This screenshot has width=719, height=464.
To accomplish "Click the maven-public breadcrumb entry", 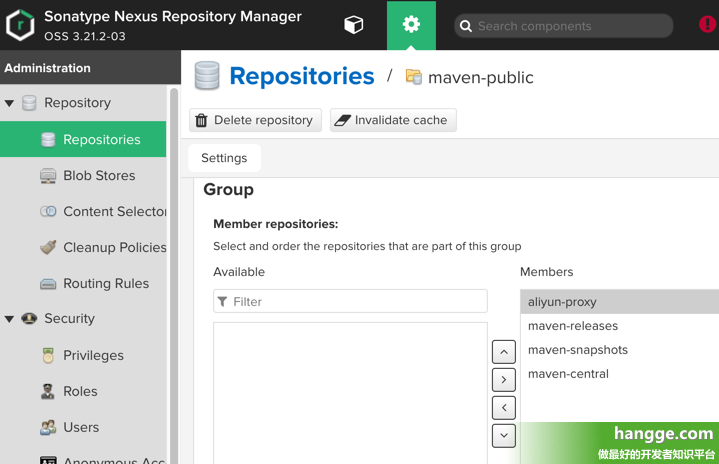I will tap(481, 77).
